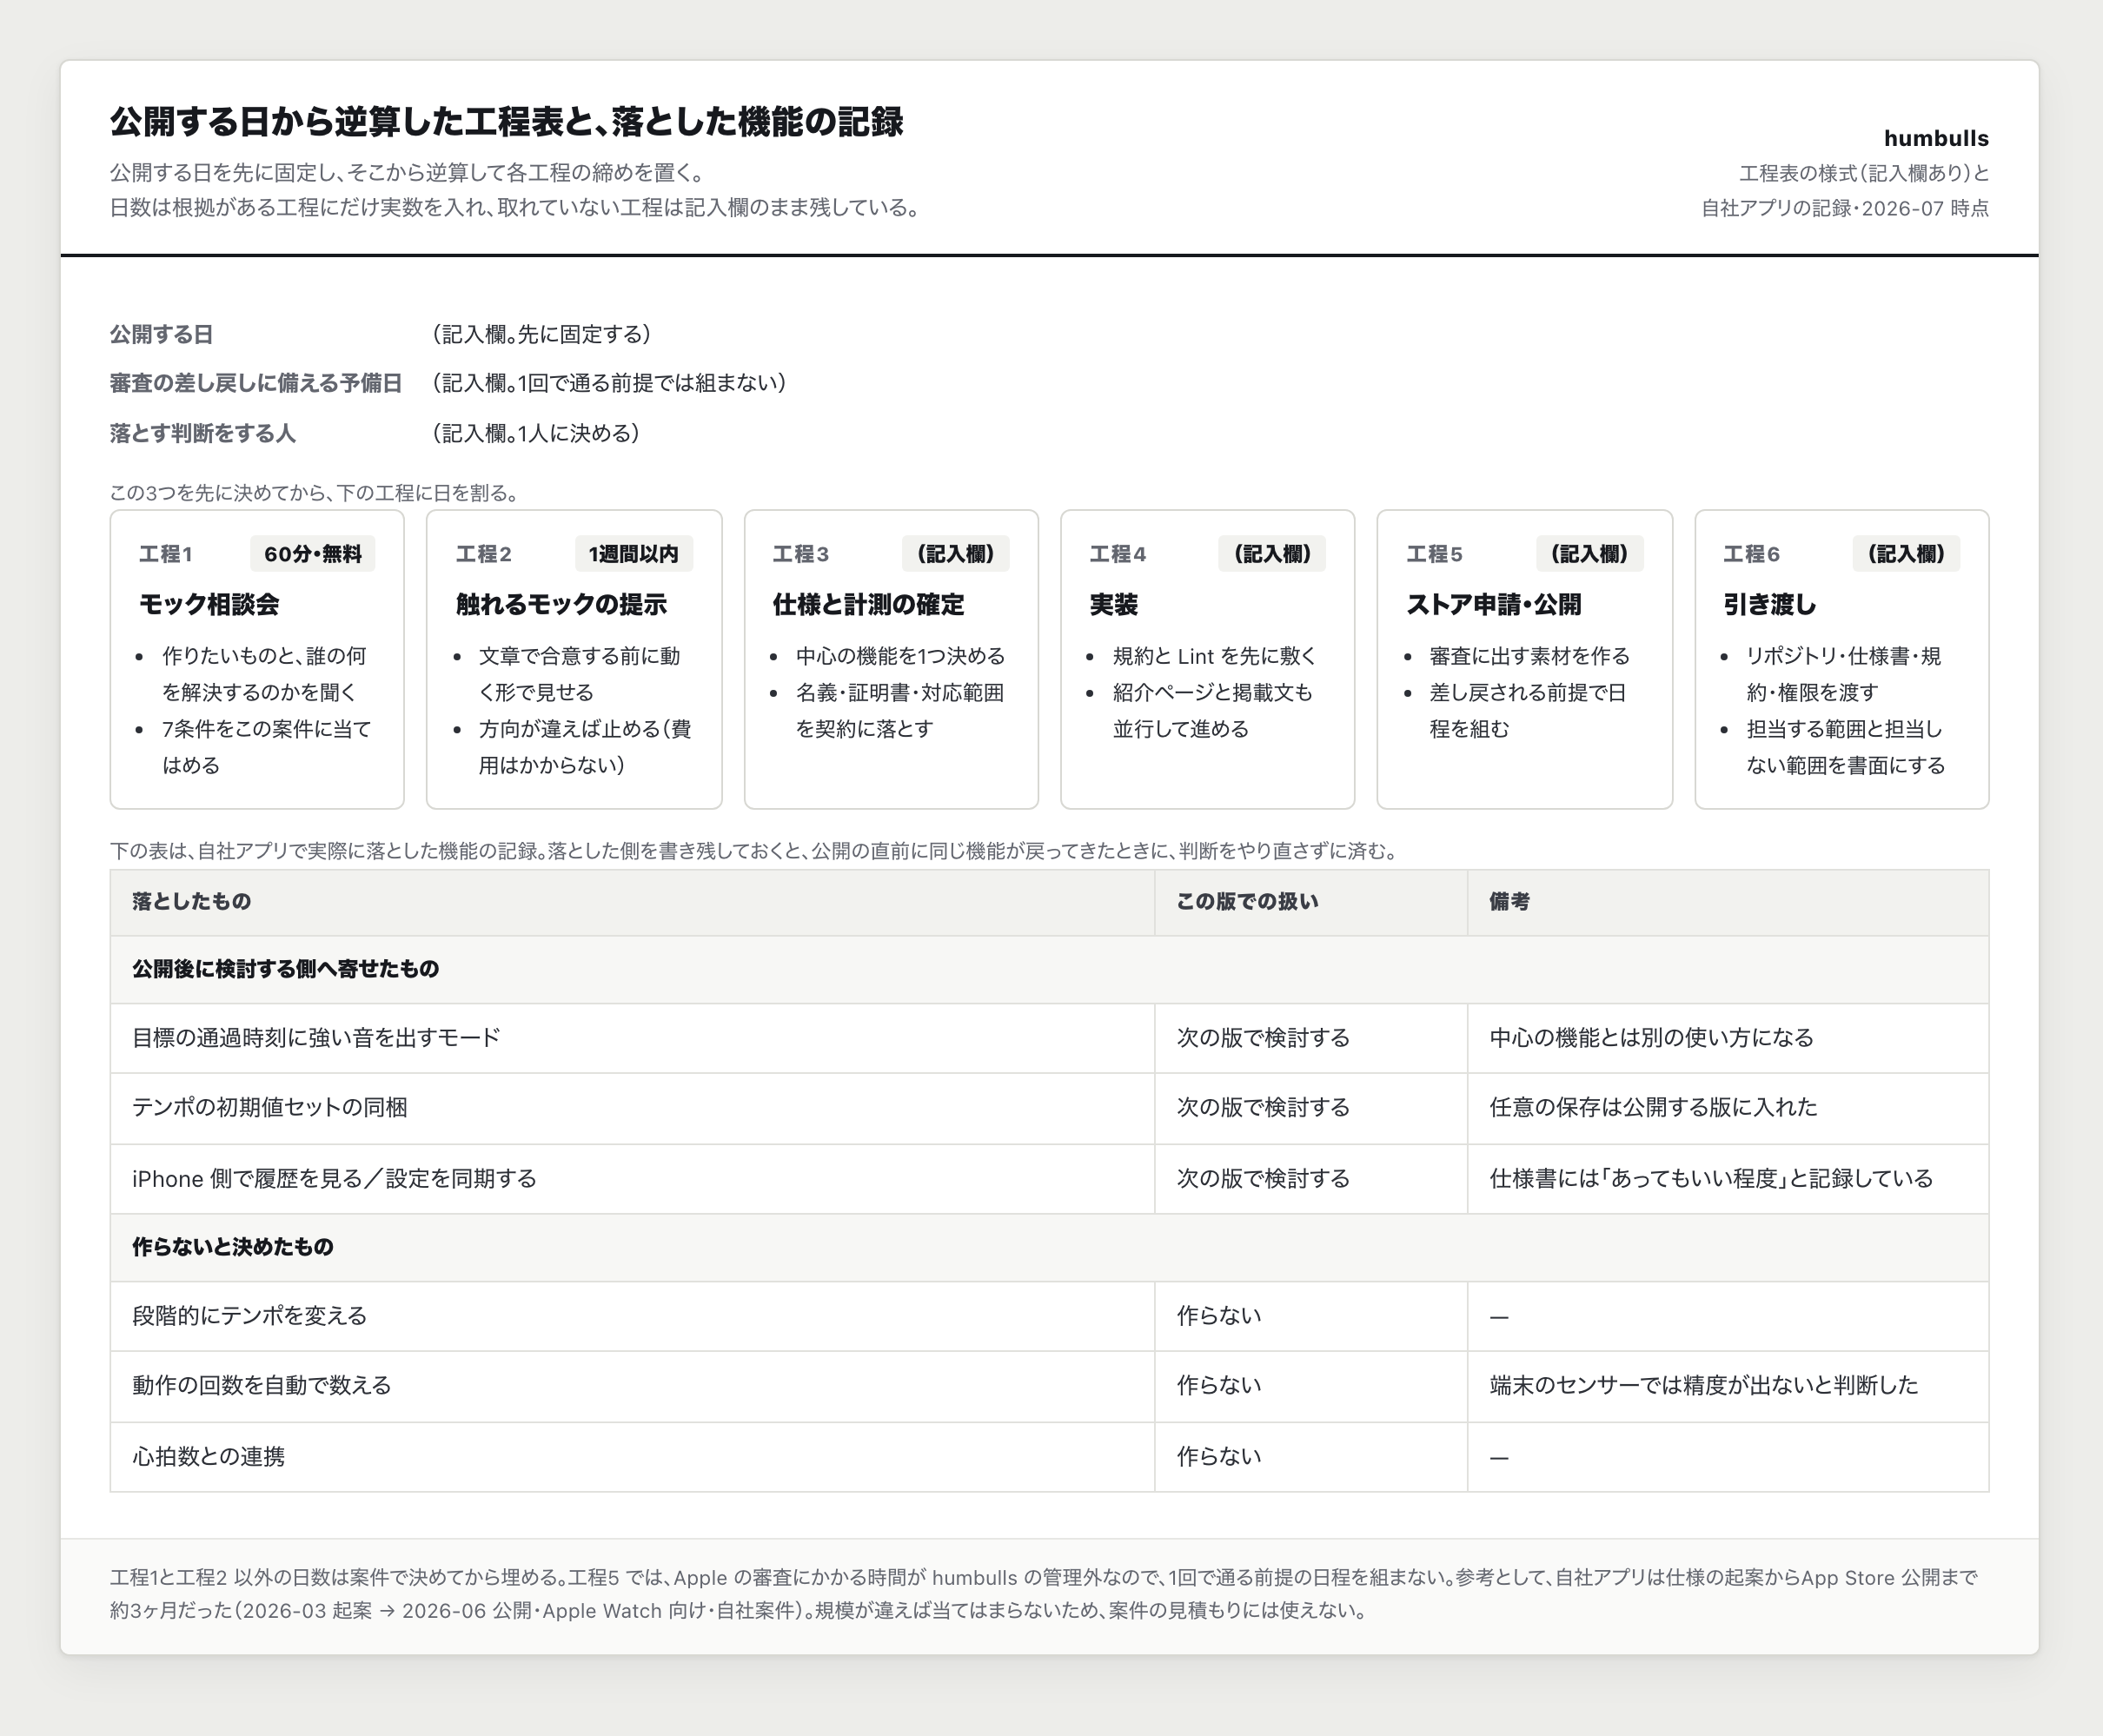Viewport: 2103px width, 1736px height.
Task: Open the 仕様と計測の確定 card title
Action: click(868, 604)
